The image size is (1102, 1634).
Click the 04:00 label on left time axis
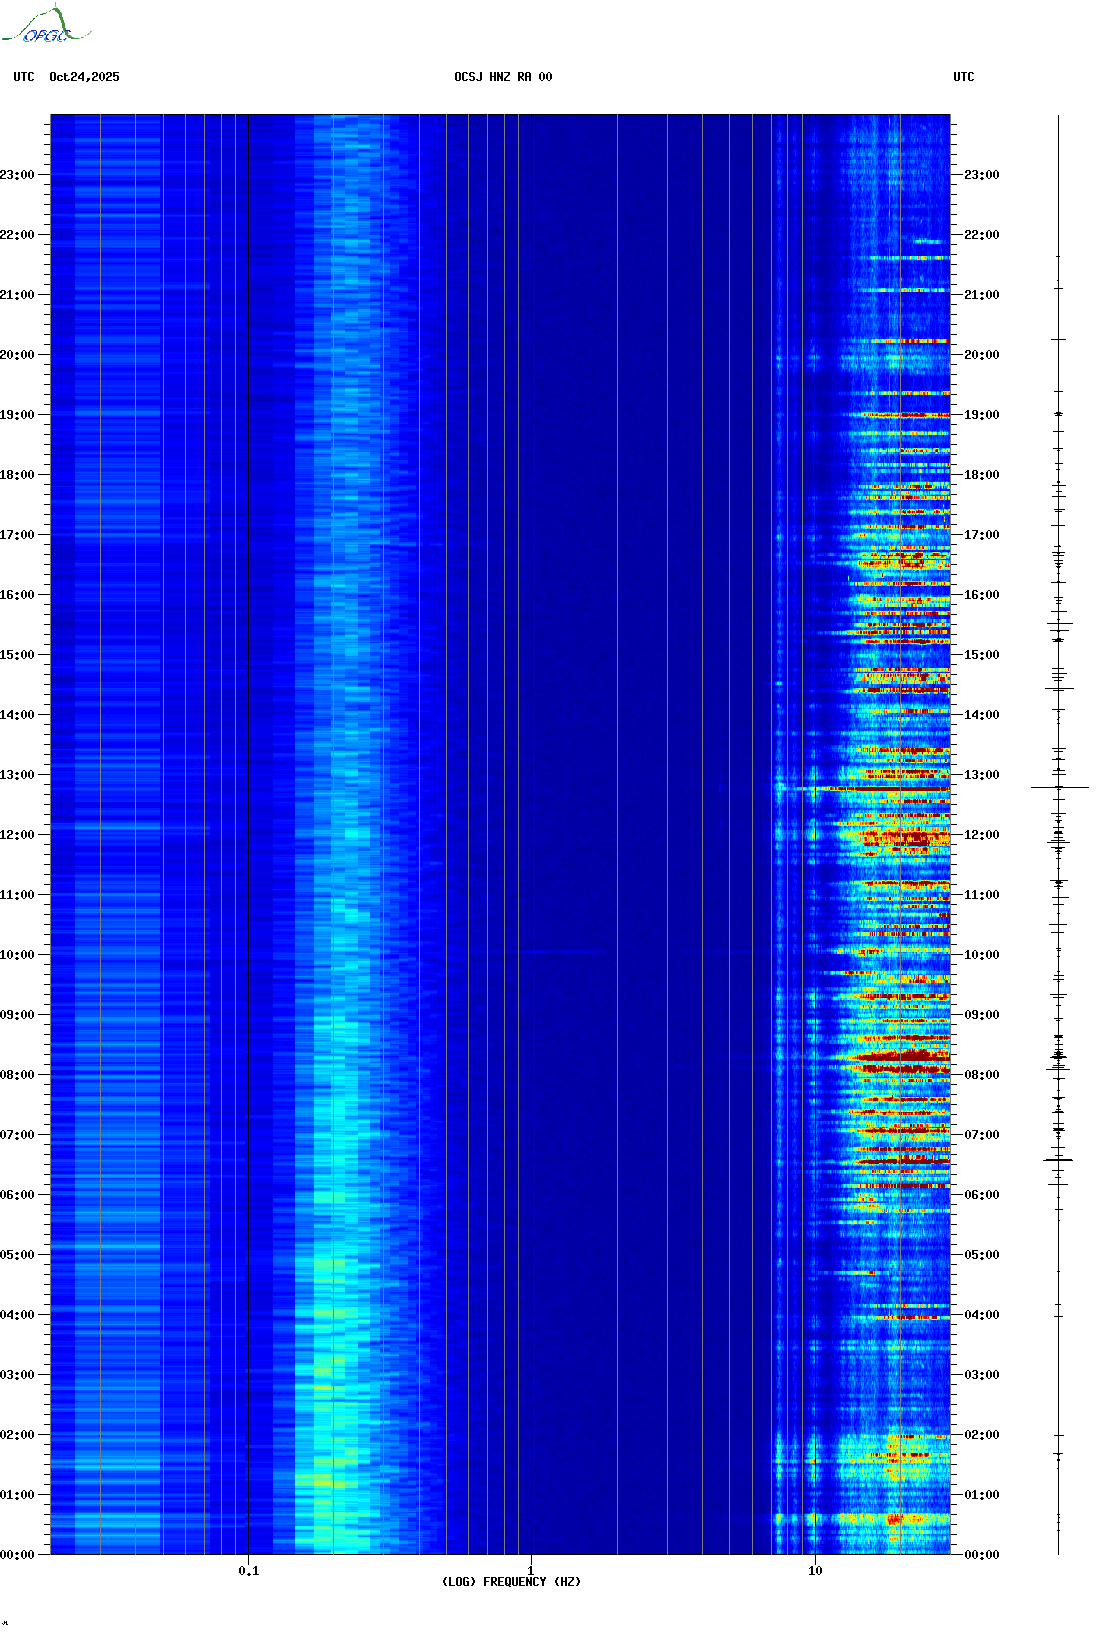pos(17,1315)
